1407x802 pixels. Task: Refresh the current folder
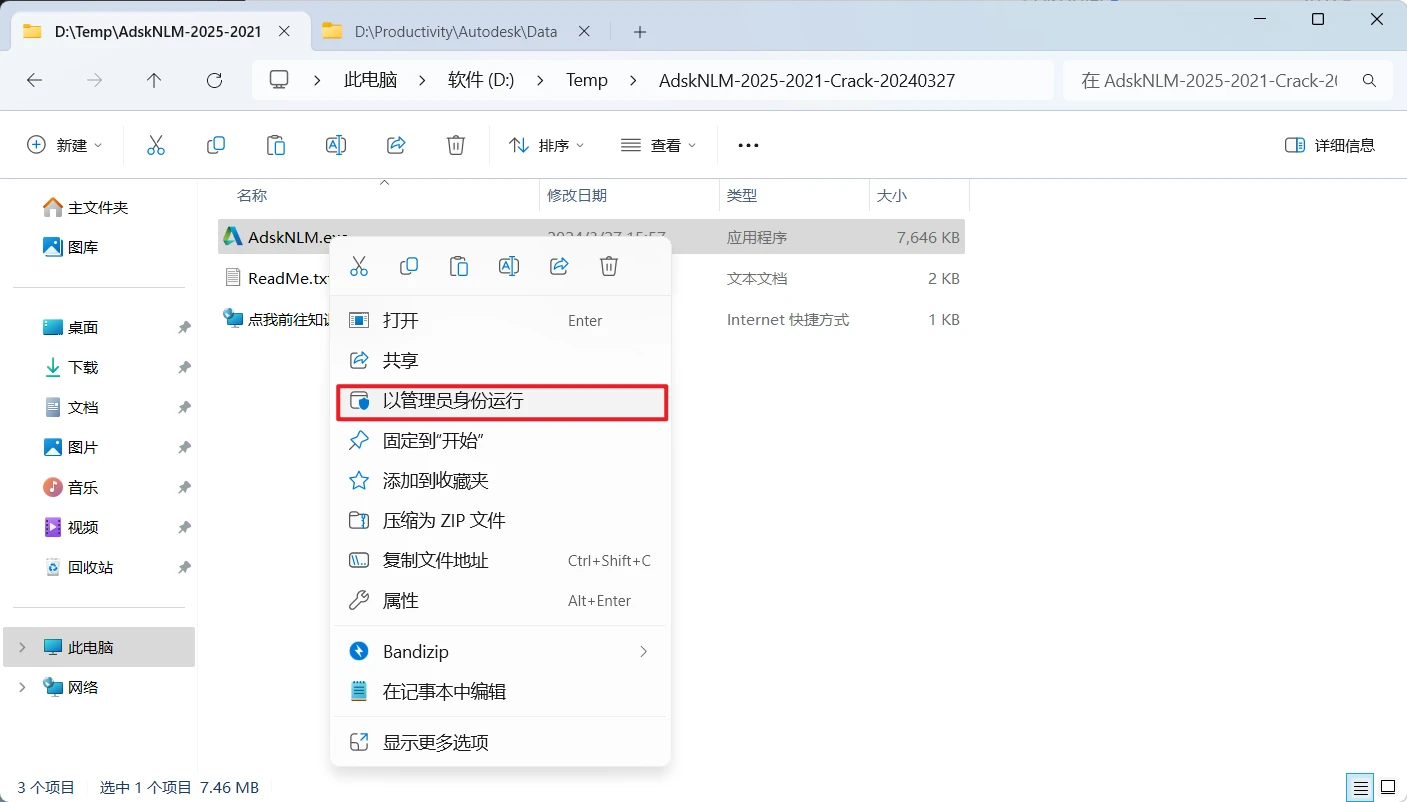[214, 80]
